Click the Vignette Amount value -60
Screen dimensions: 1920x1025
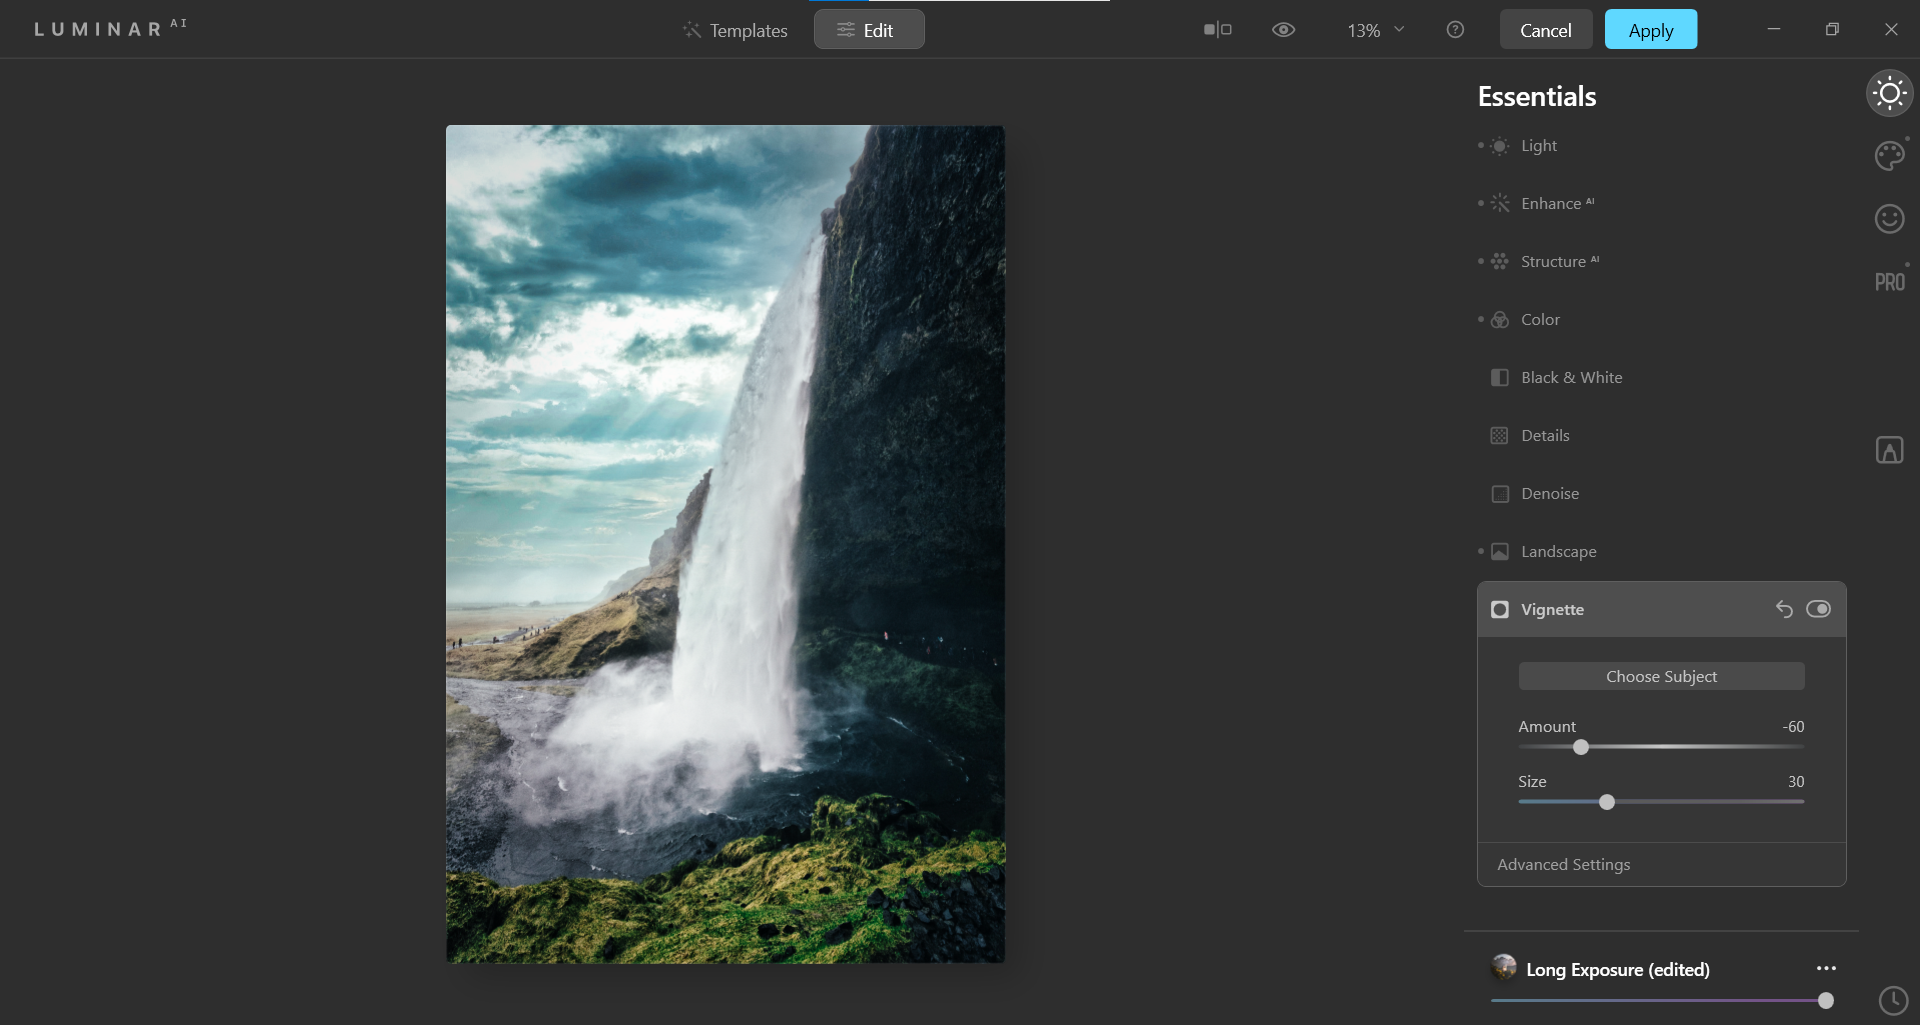pos(1793,727)
